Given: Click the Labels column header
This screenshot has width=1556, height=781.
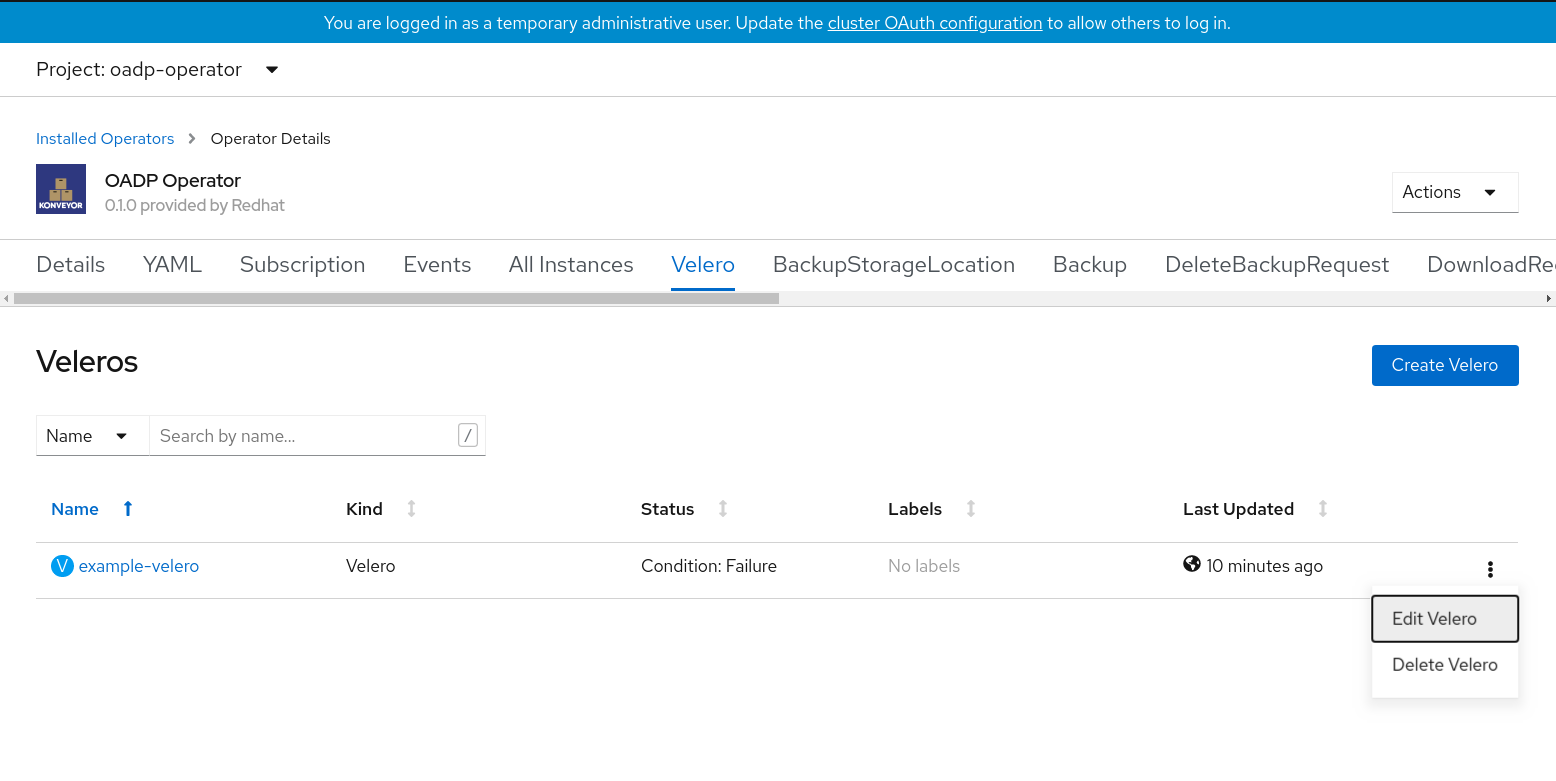Looking at the screenshot, I should 915,508.
